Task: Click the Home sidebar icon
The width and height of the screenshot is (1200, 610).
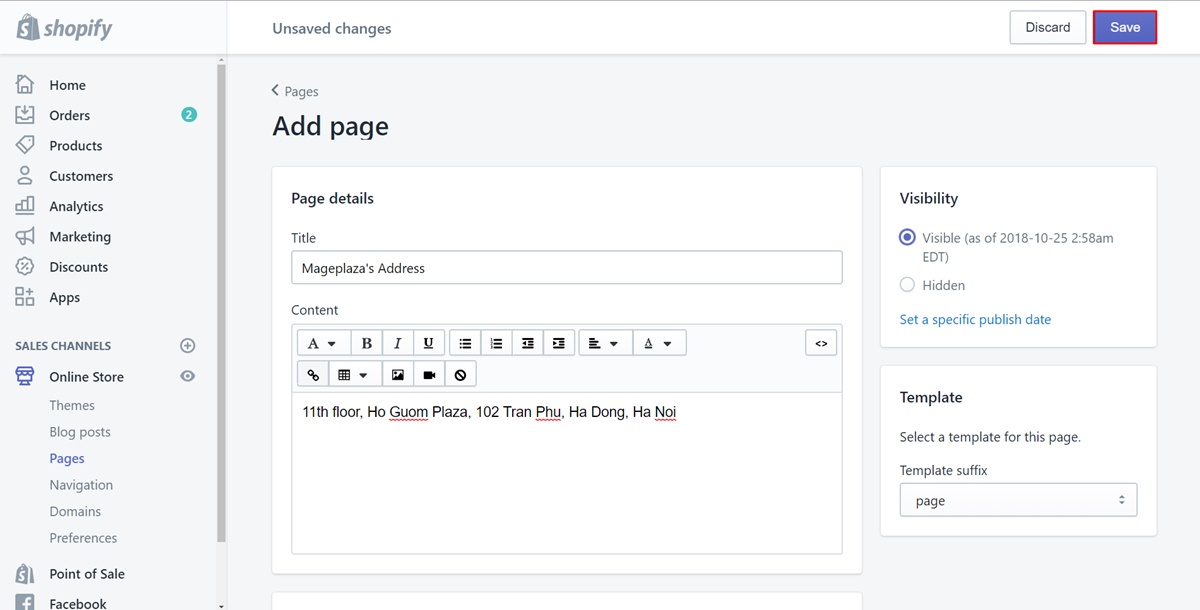Action: pyautogui.click(x=25, y=85)
